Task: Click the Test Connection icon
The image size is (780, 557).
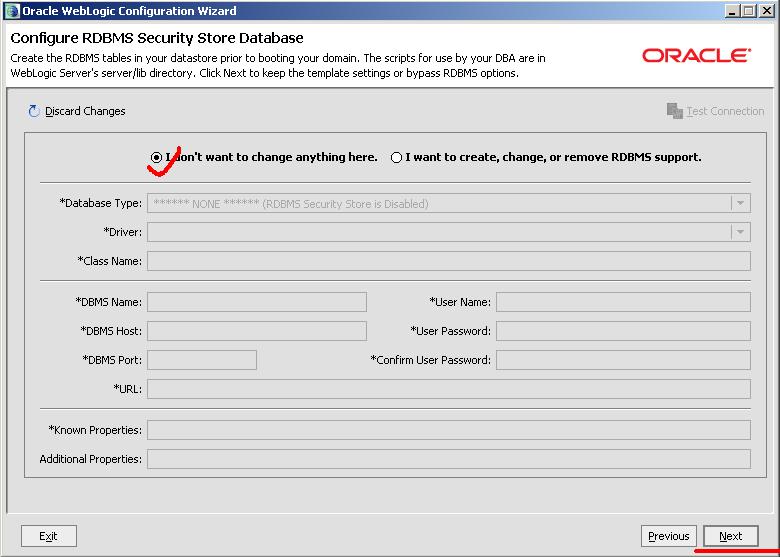Action: (675, 111)
